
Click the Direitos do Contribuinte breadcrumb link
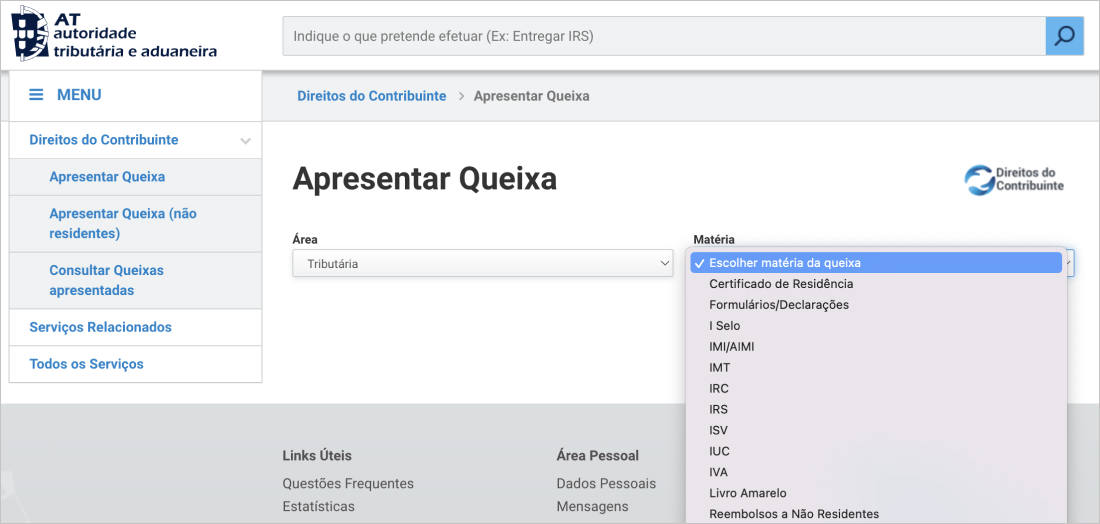pos(371,96)
